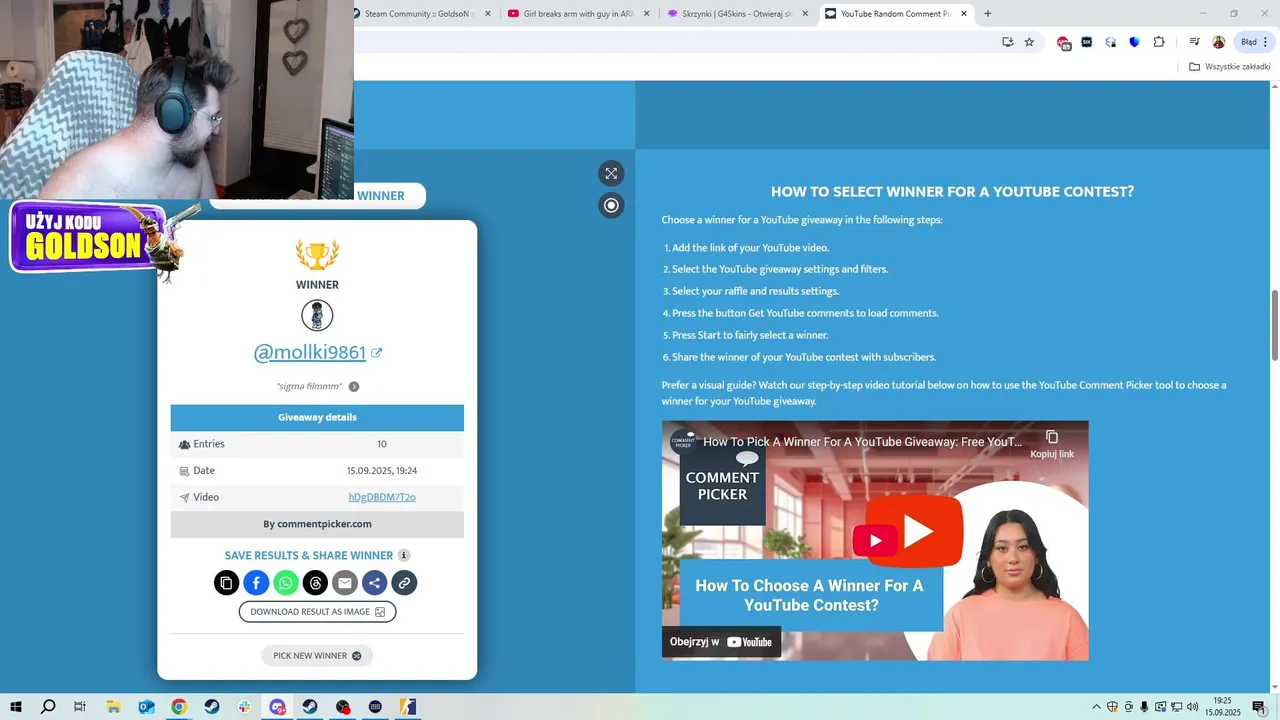
Task: Switch to the Skrzynki G4Skins tab
Action: (x=738, y=14)
